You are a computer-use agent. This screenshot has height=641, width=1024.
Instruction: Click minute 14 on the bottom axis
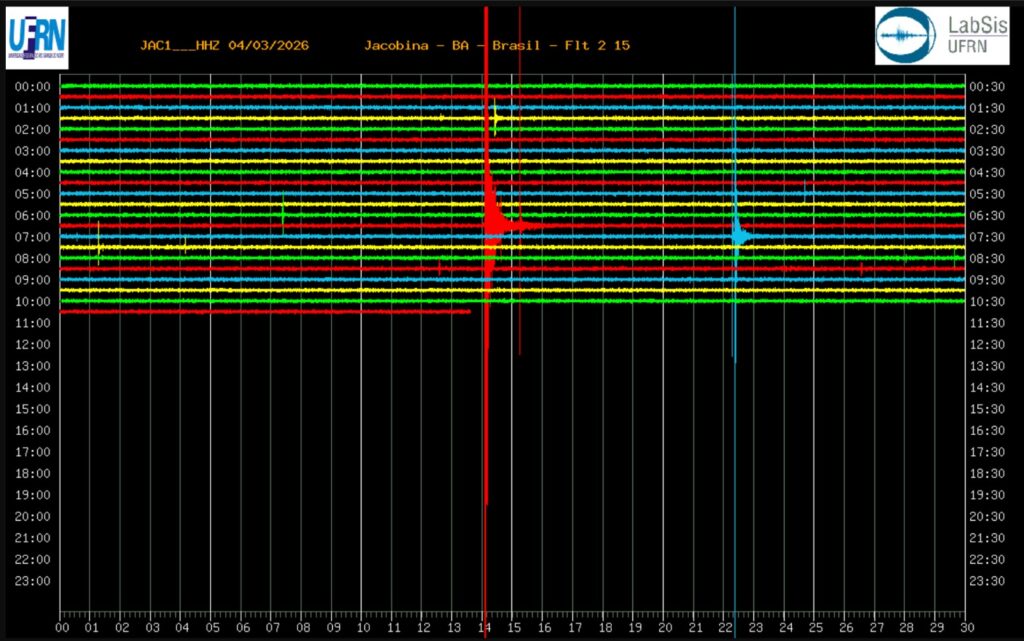[x=484, y=627]
